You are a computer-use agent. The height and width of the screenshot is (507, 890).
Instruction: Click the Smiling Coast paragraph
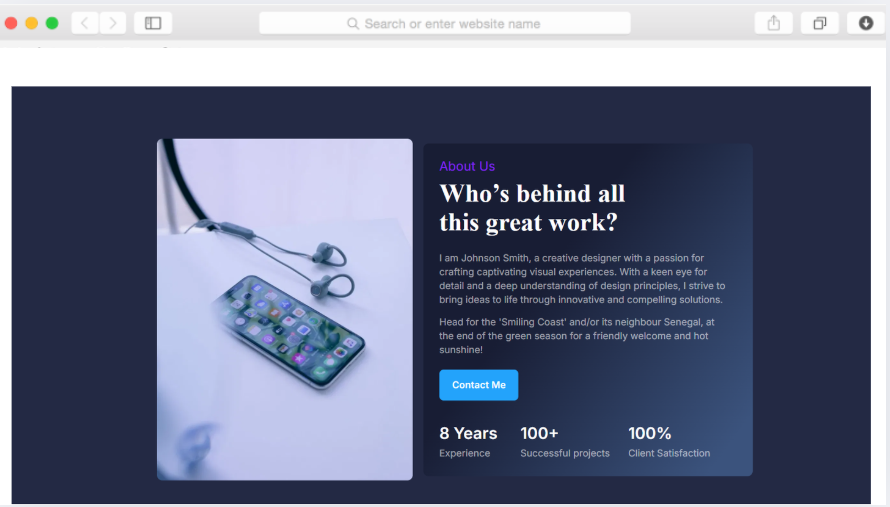click(x=577, y=336)
